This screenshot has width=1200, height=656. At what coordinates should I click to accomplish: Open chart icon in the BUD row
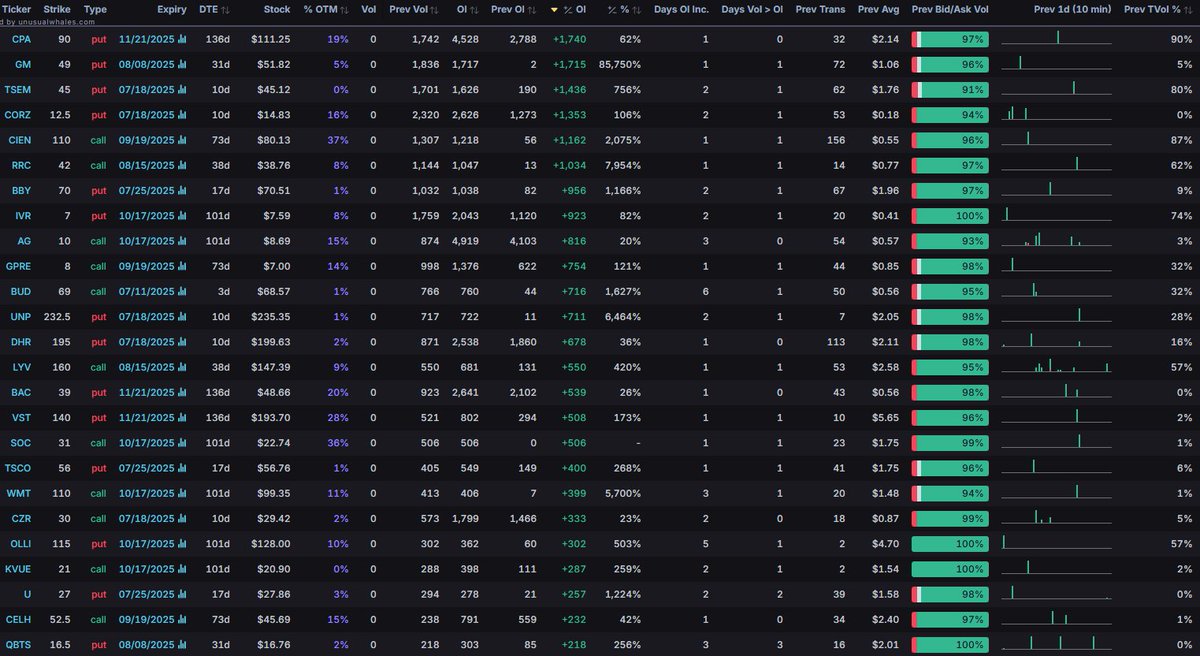click(182, 291)
